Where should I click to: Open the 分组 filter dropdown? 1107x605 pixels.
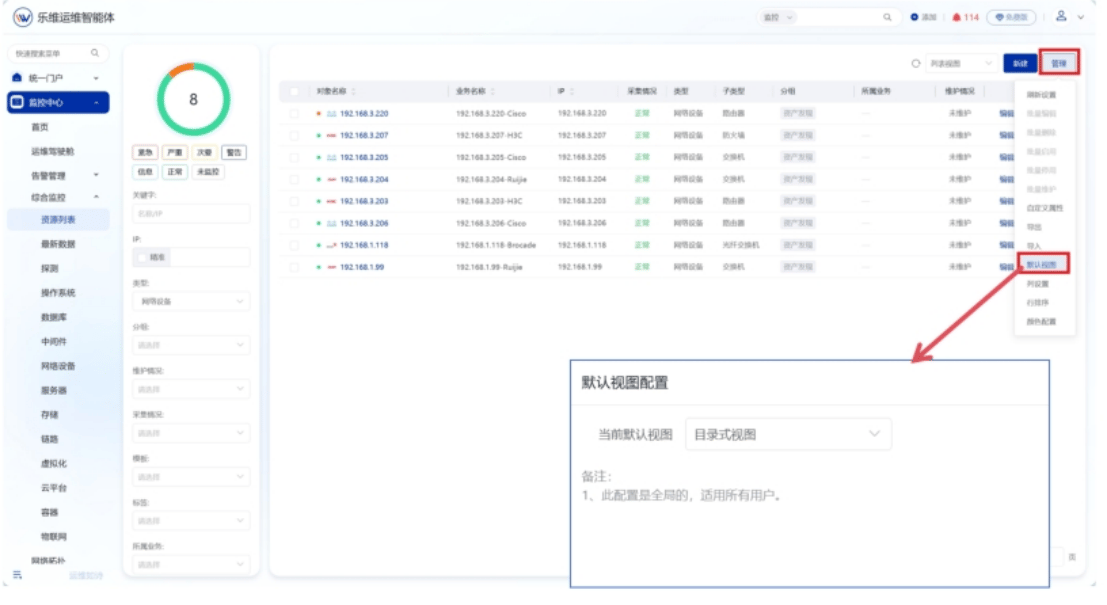click(x=191, y=345)
